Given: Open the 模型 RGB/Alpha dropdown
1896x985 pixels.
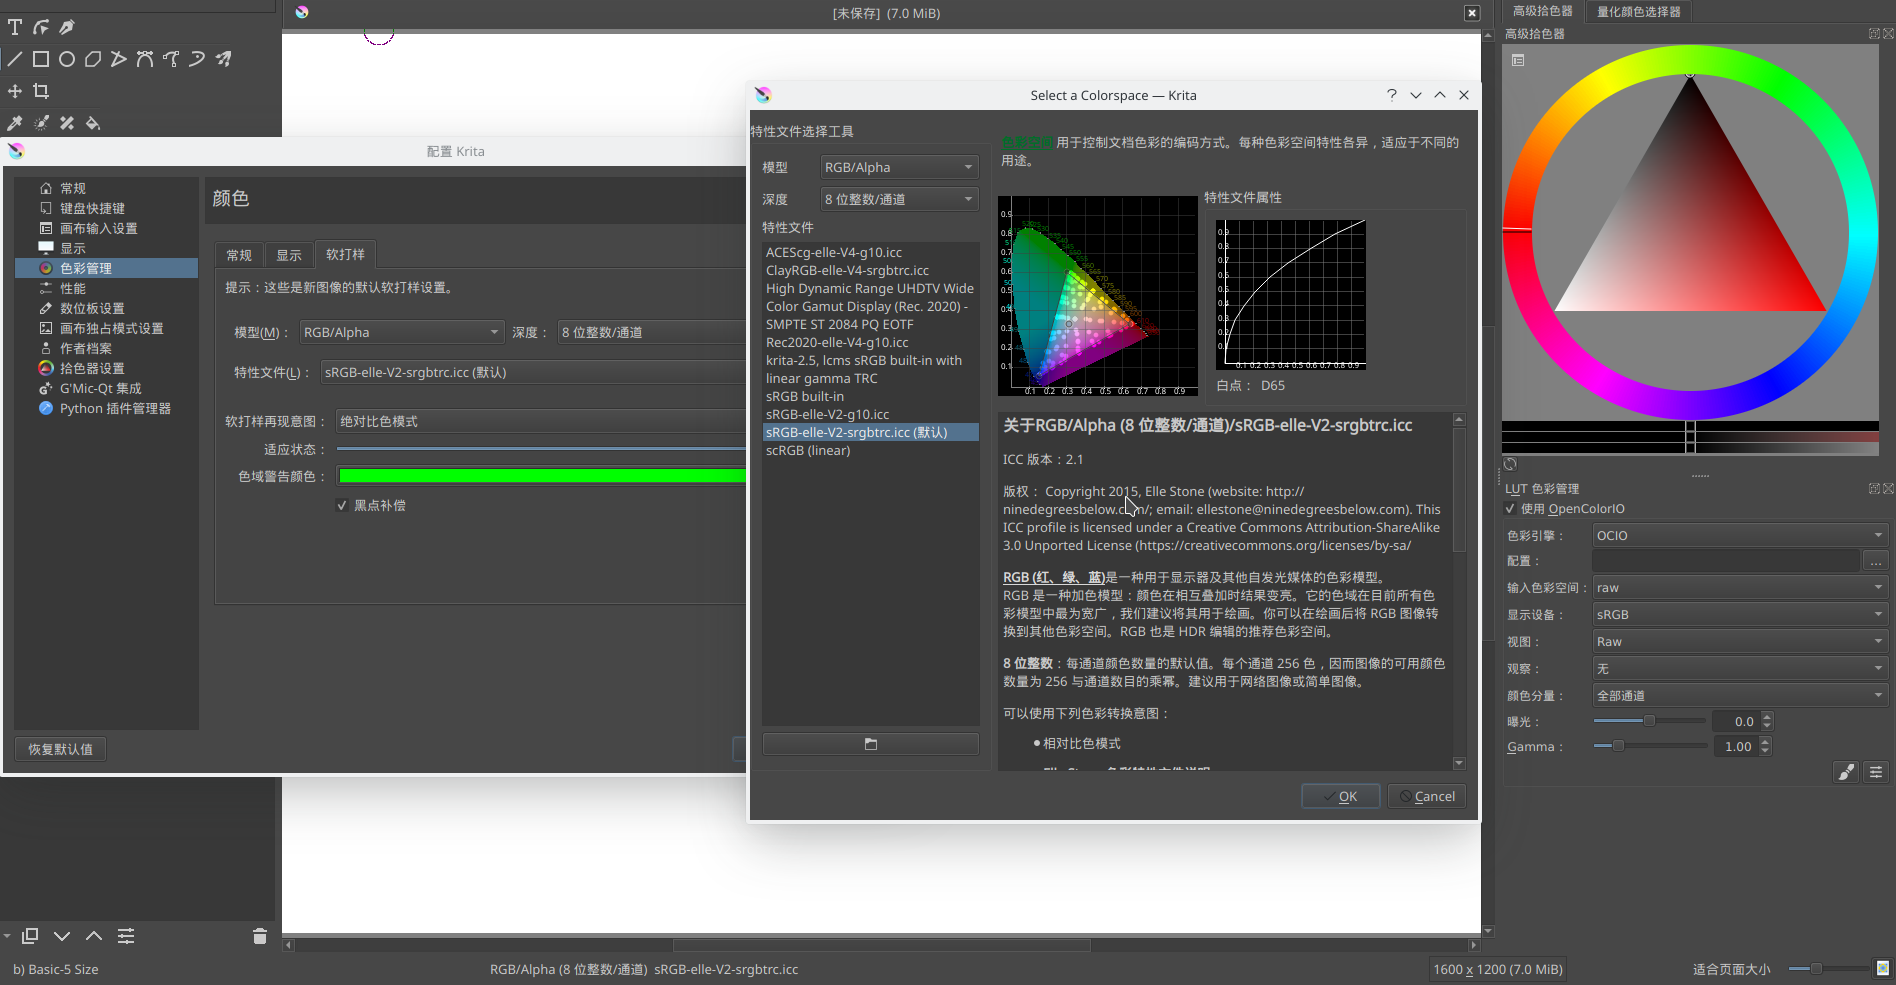Looking at the screenshot, I should 897,166.
